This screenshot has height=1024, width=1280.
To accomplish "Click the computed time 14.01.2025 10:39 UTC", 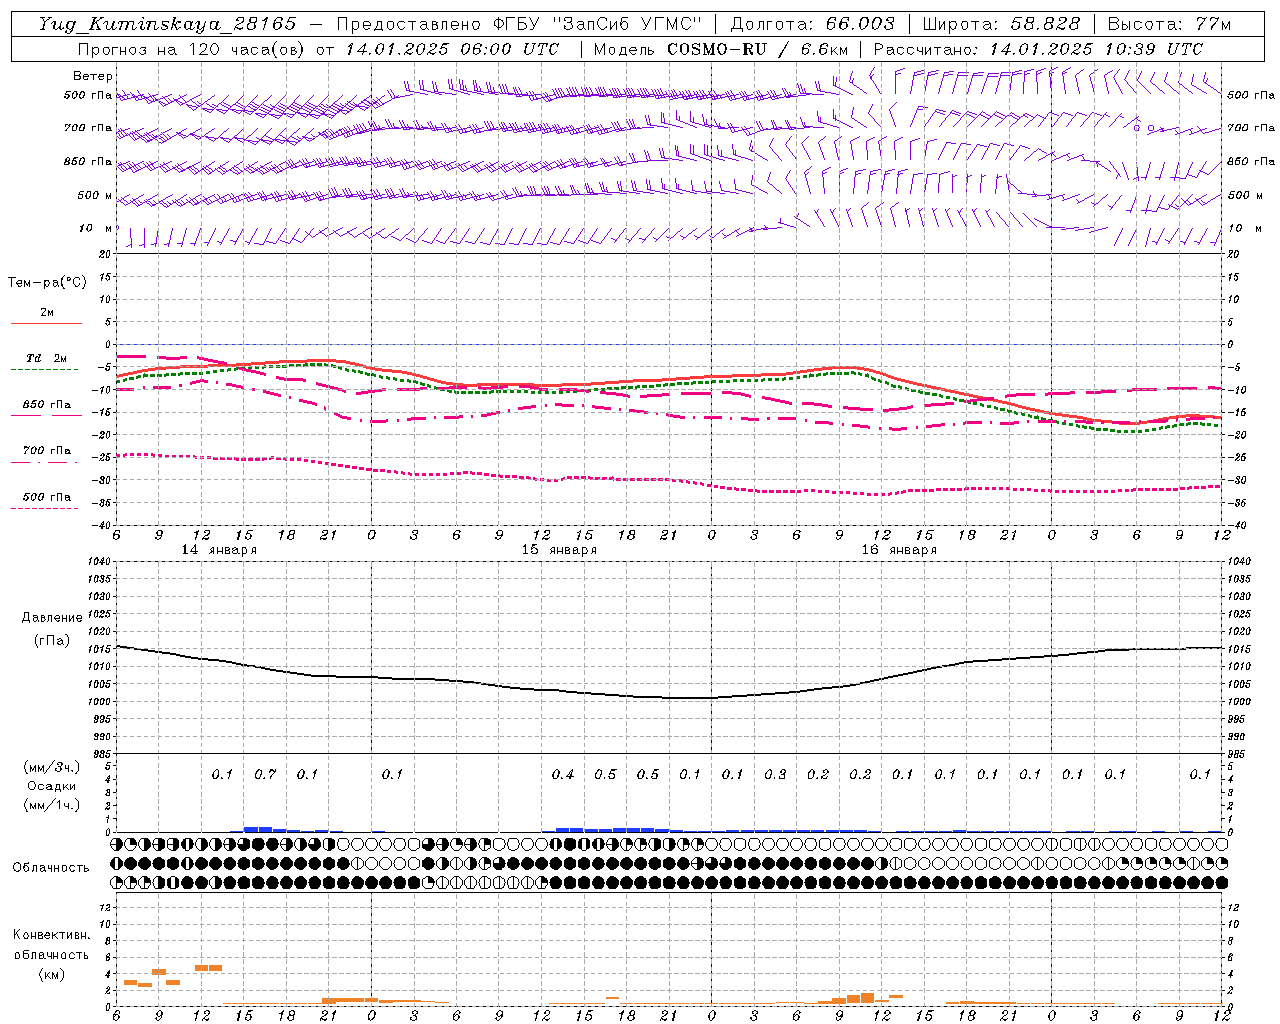I will tap(1096, 49).
